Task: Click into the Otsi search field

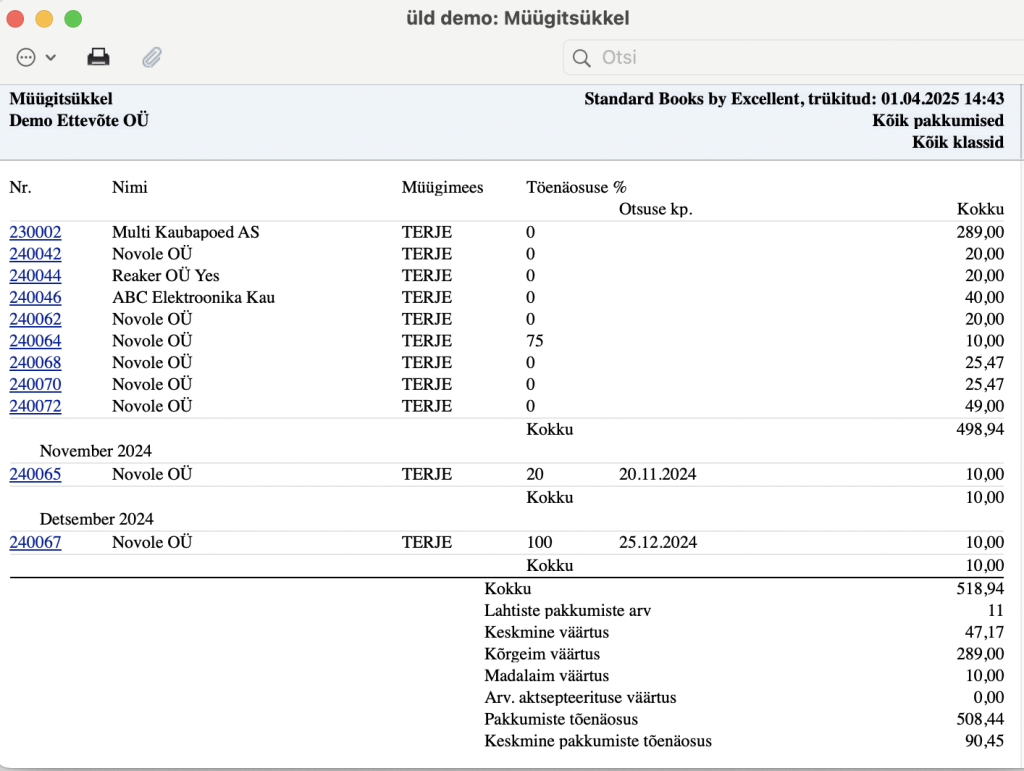Action: (x=793, y=57)
